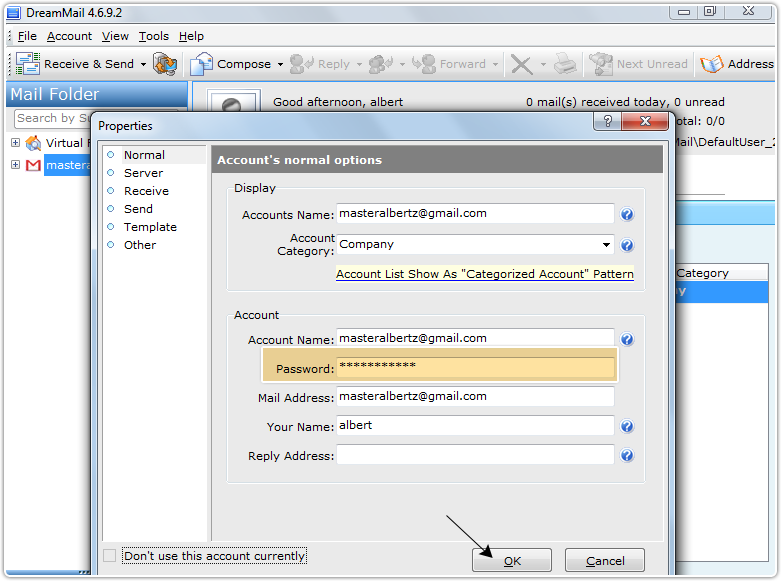Viewport: 781px width, 581px height.
Task: Check Don't use this account currently
Action: [110, 556]
